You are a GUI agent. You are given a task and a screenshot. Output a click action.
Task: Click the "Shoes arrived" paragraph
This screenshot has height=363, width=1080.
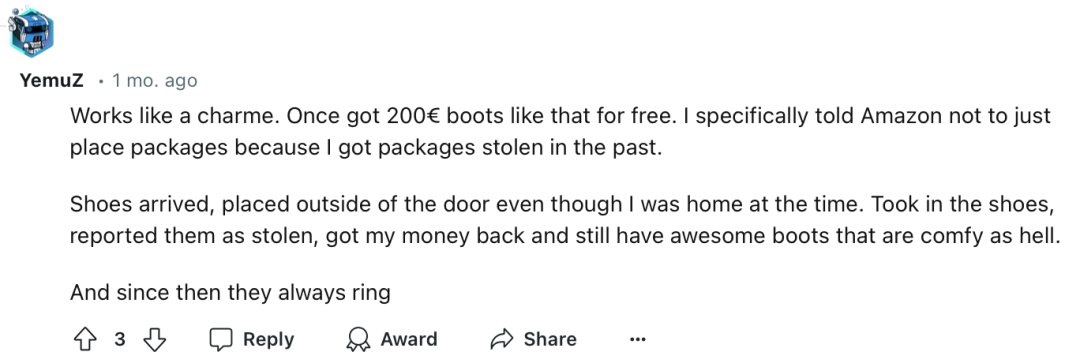[564, 219]
